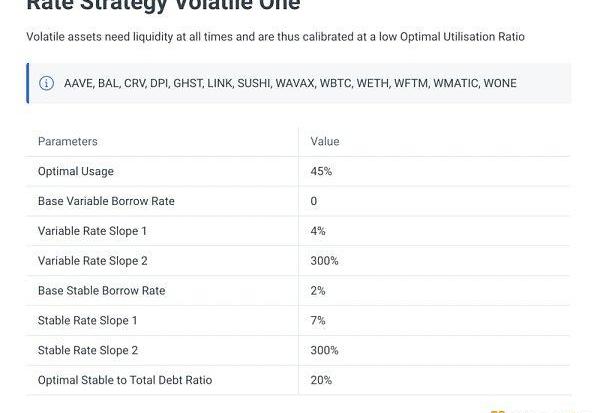Click the Value column header
This screenshot has width=600, height=413.
(x=325, y=142)
